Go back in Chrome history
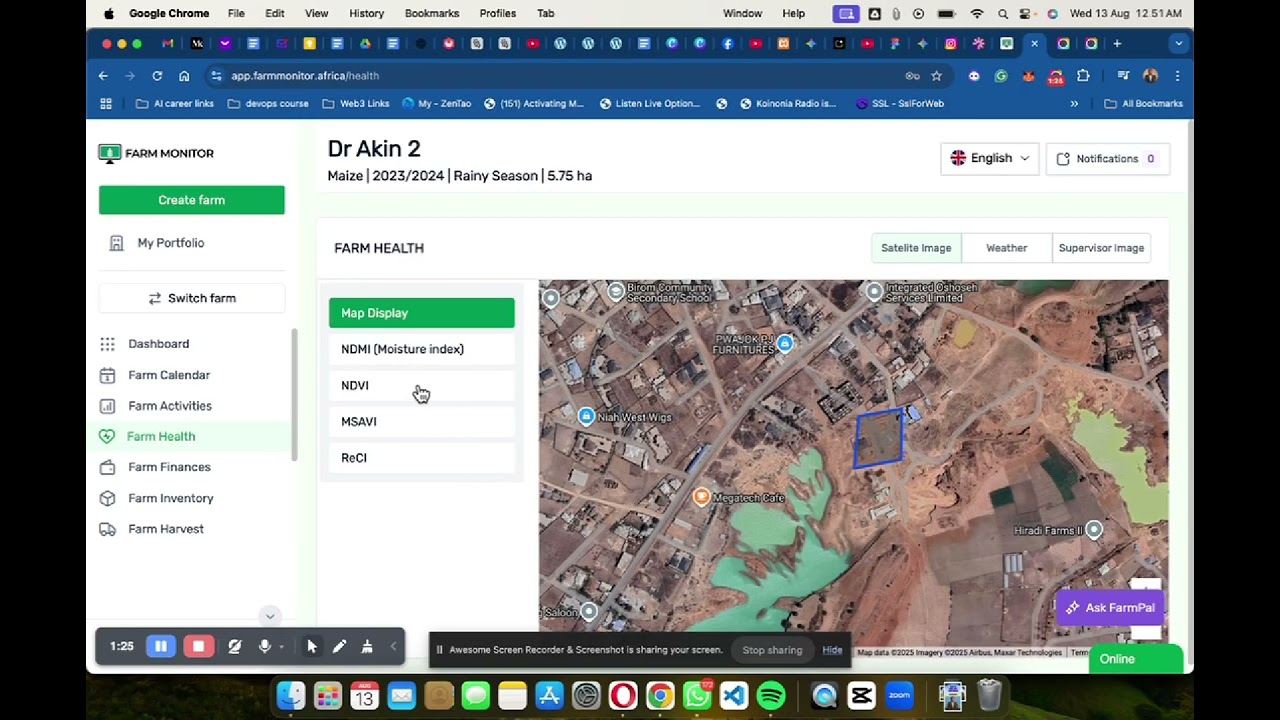 103,76
